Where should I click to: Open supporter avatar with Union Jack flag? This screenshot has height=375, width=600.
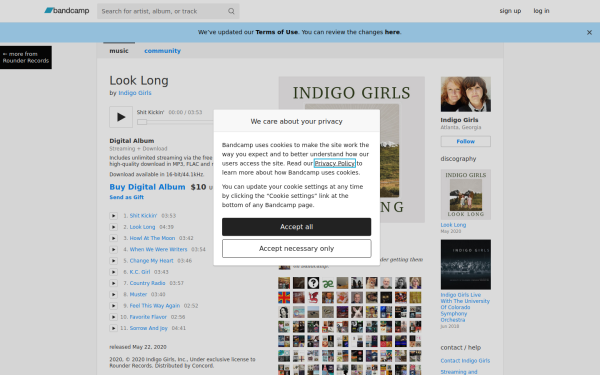pos(284,298)
